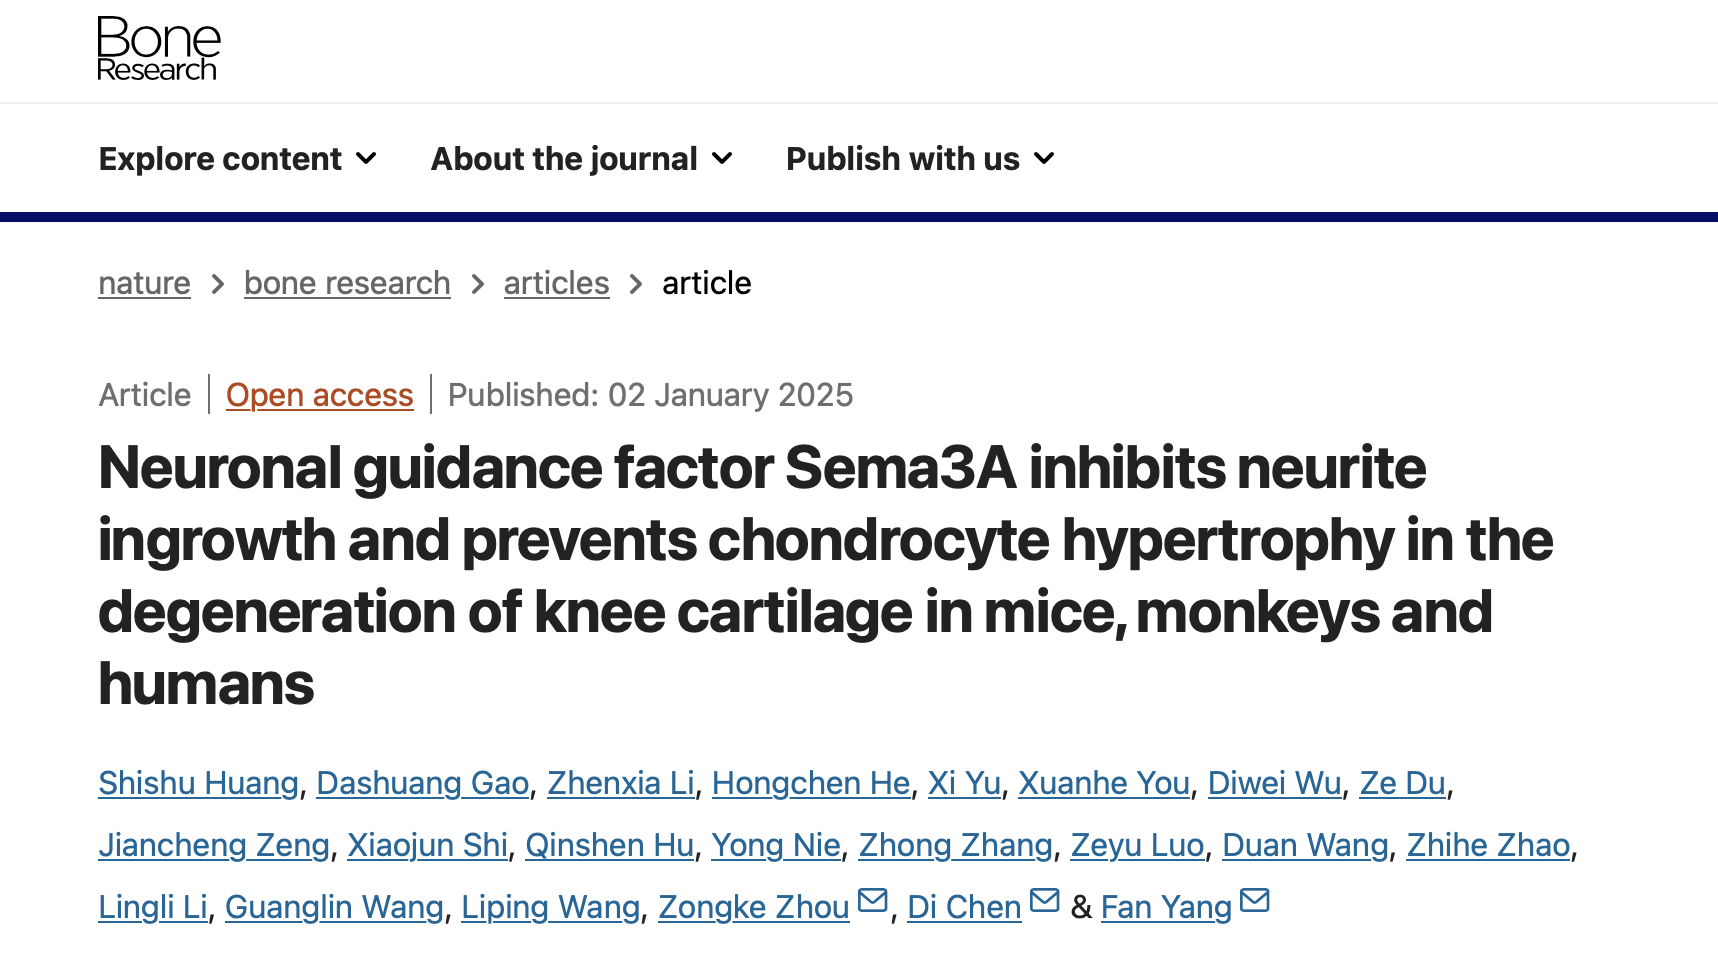Open author Shishu Huang's profile
This screenshot has width=1718, height=954.
[198, 784]
